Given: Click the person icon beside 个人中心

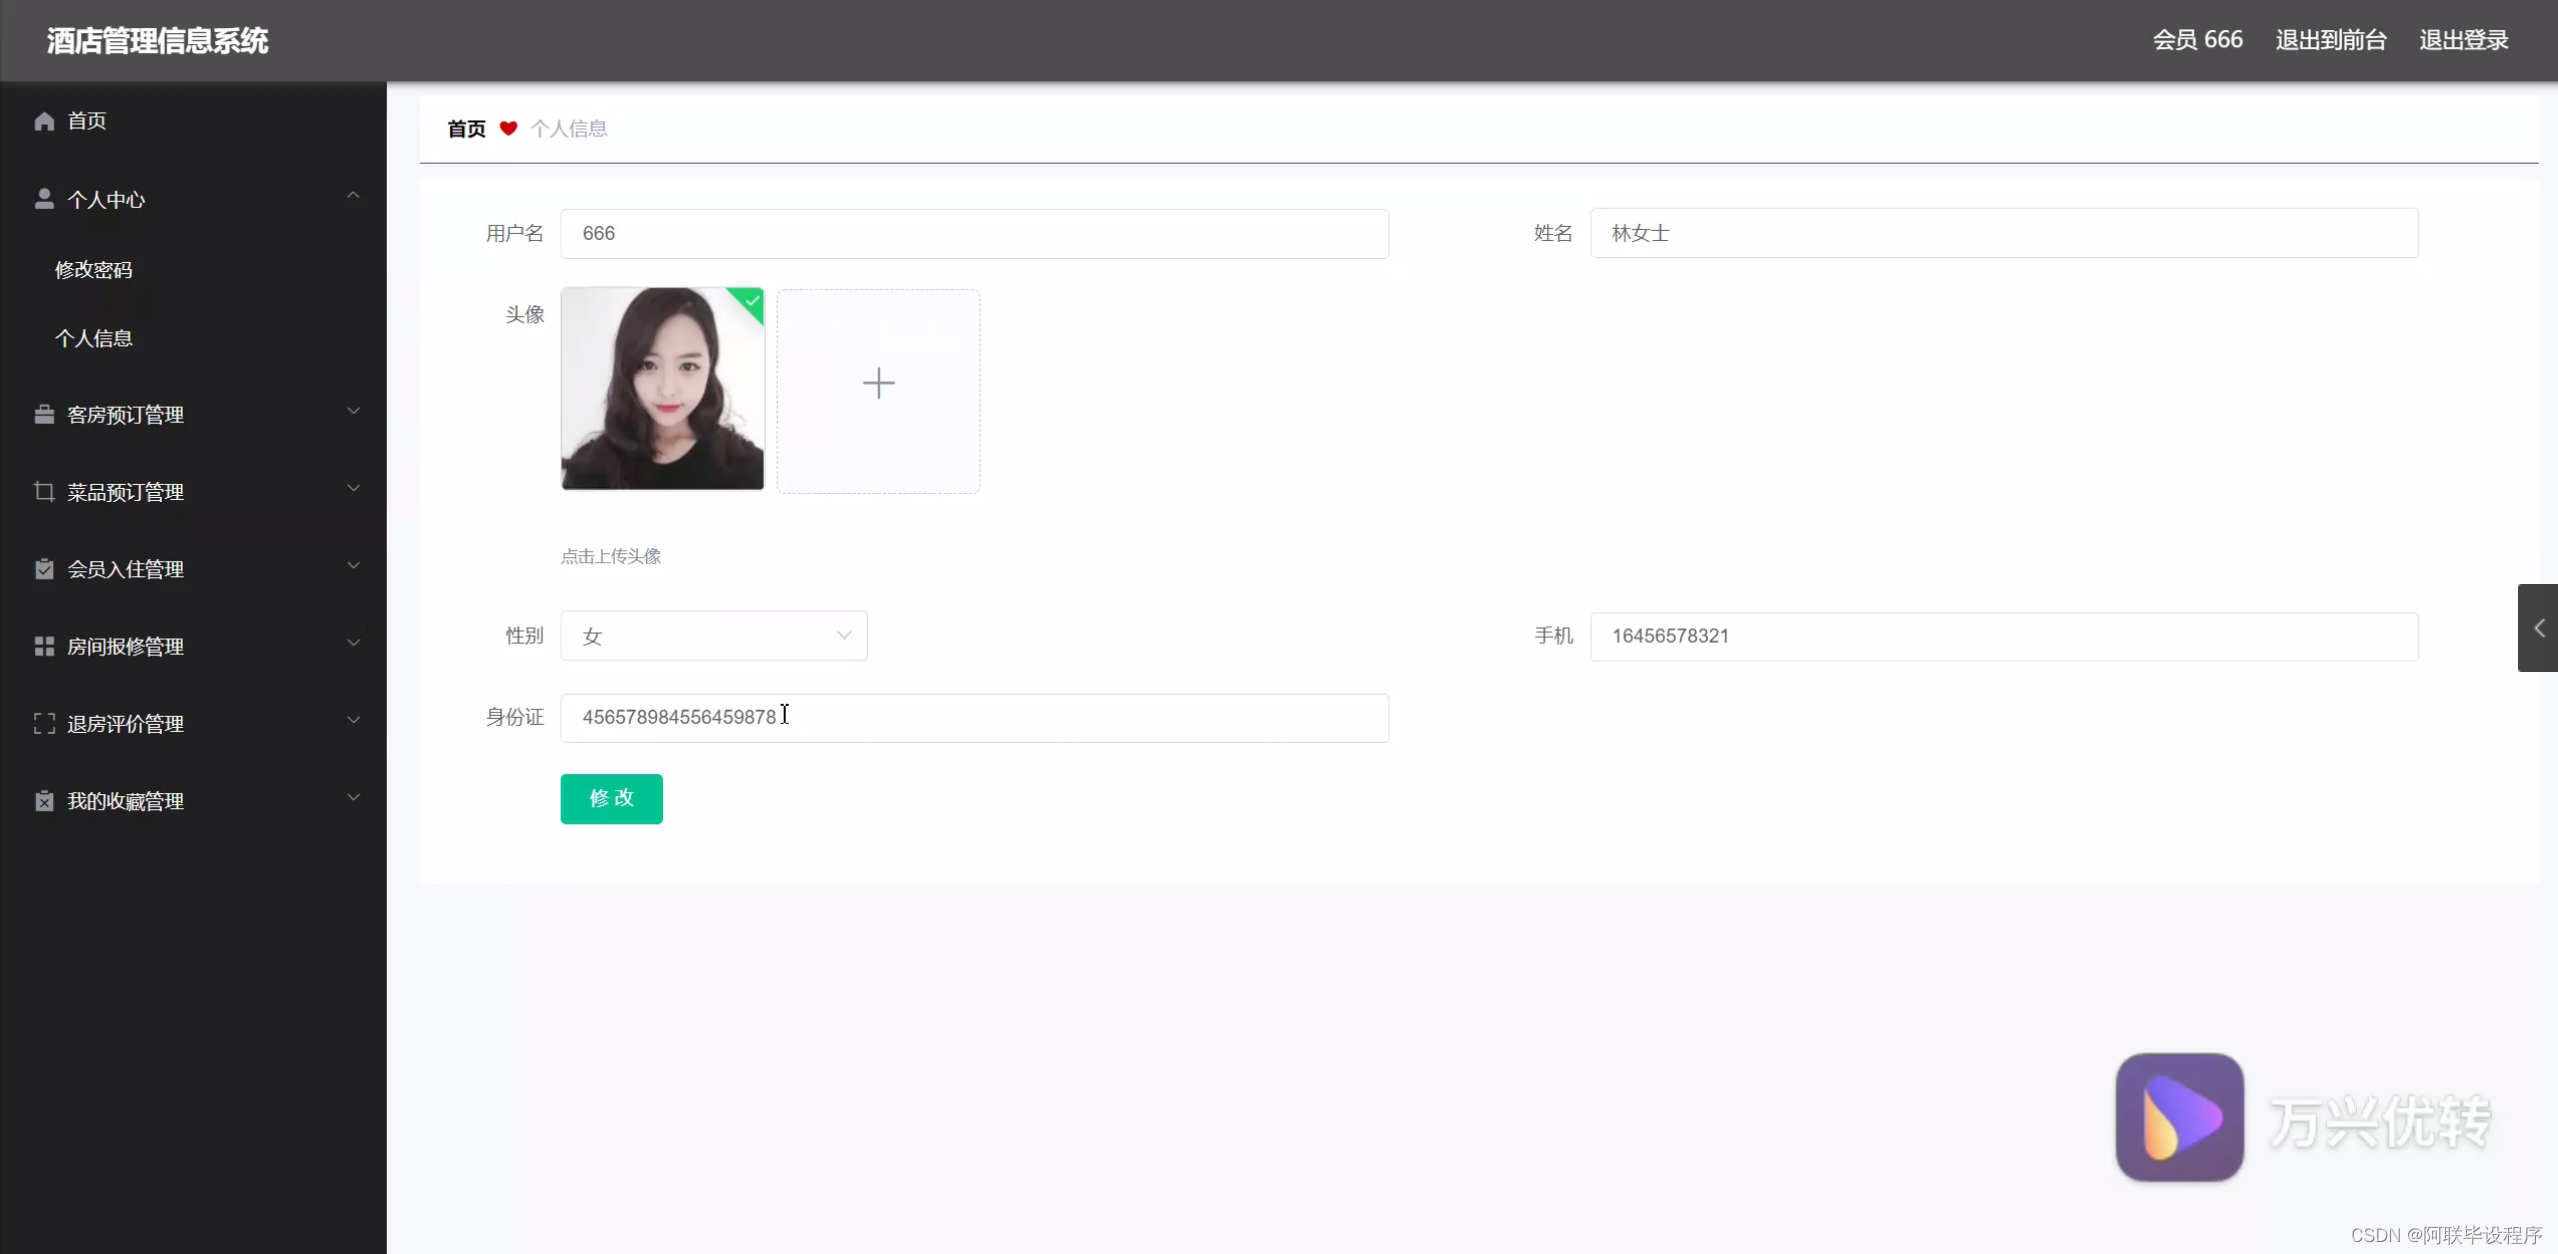Looking at the screenshot, I should tap(44, 199).
